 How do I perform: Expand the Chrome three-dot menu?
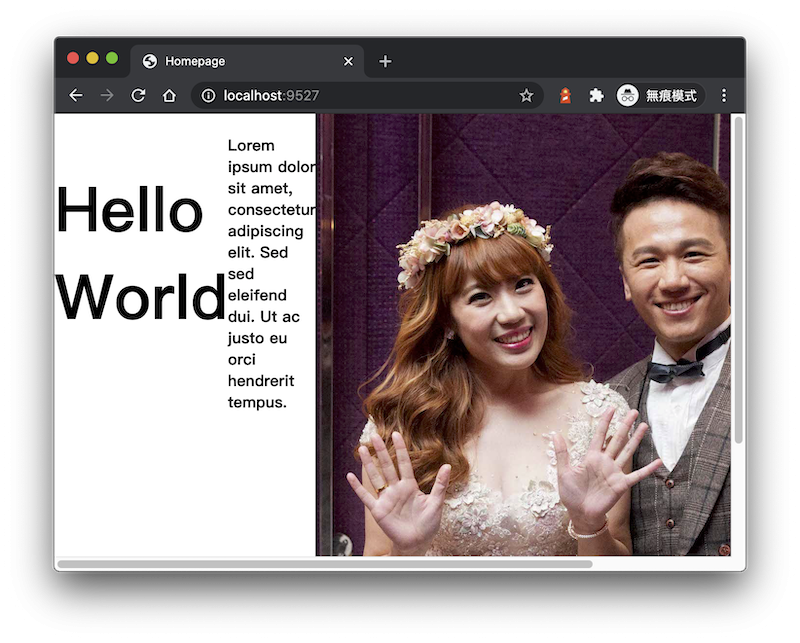[725, 96]
